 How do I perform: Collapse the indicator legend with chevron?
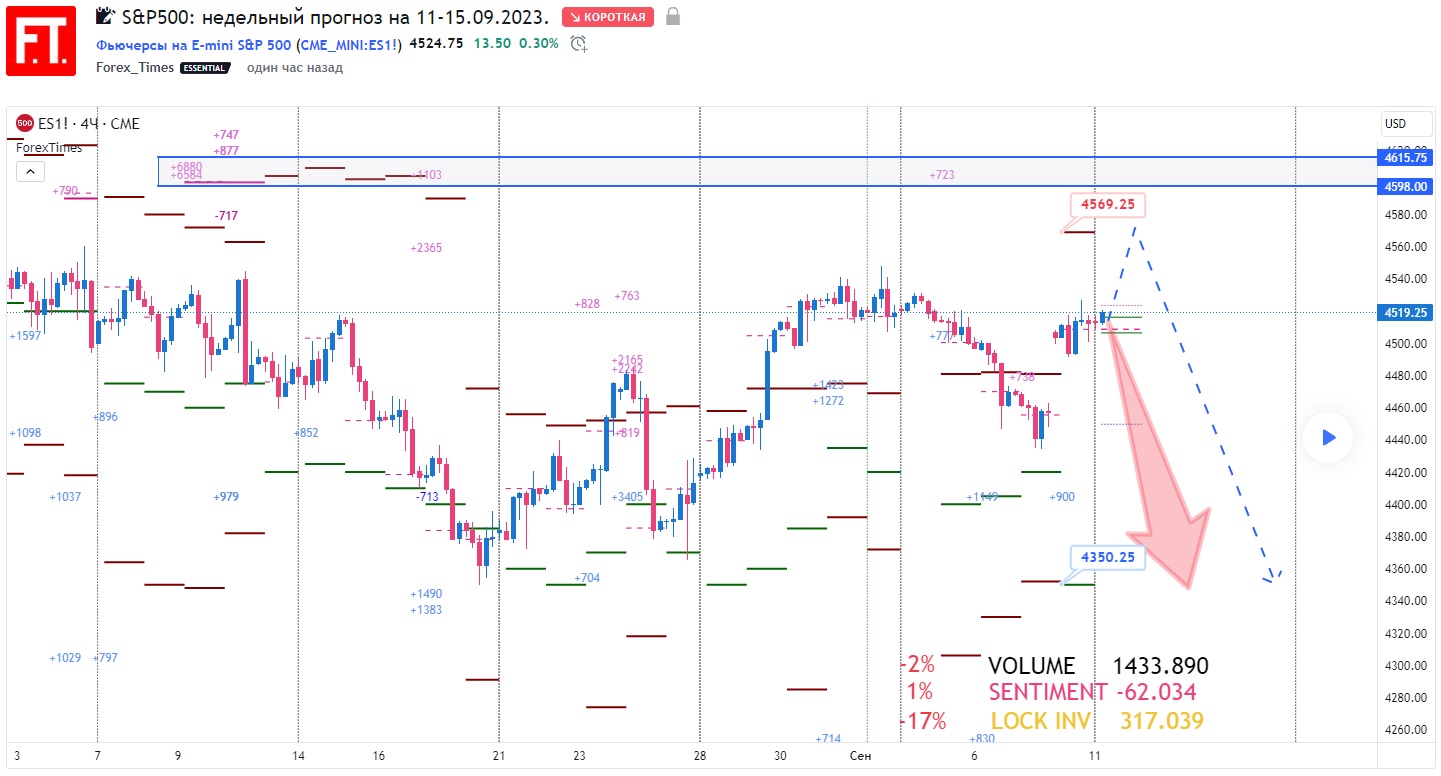pos(30,172)
